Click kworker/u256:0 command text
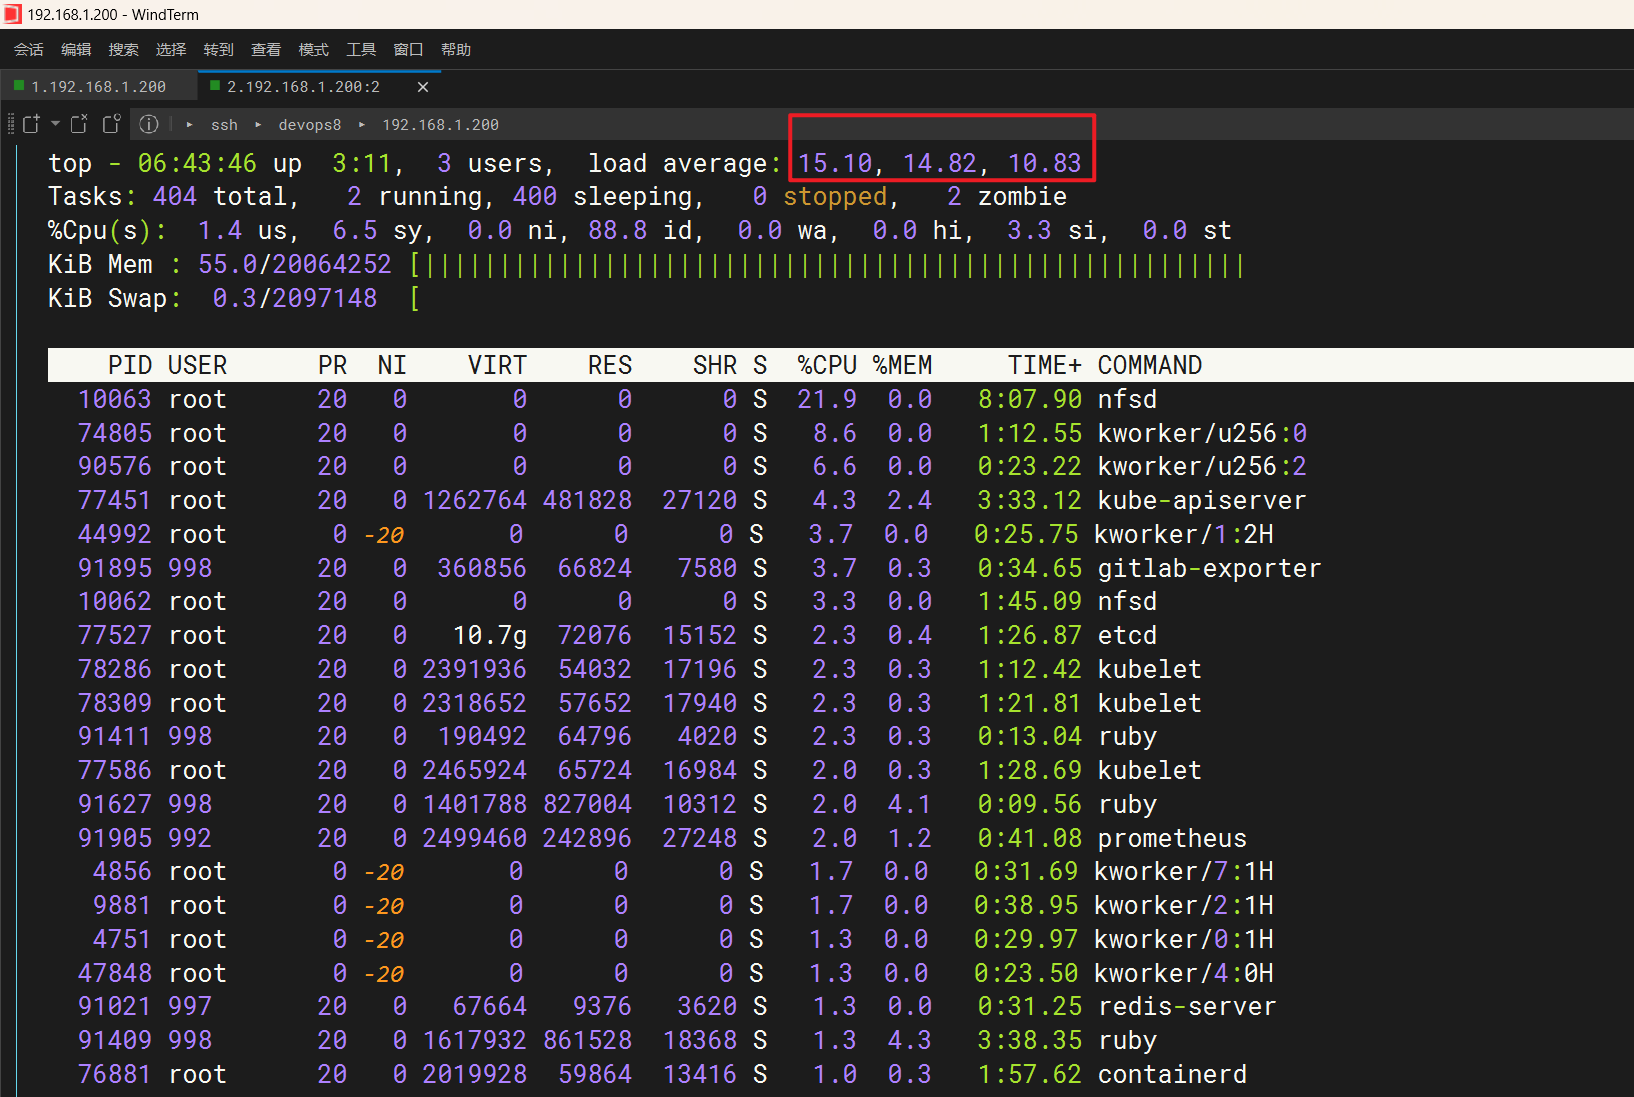Viewport: 1634px width, 1097px height. 1202,433
